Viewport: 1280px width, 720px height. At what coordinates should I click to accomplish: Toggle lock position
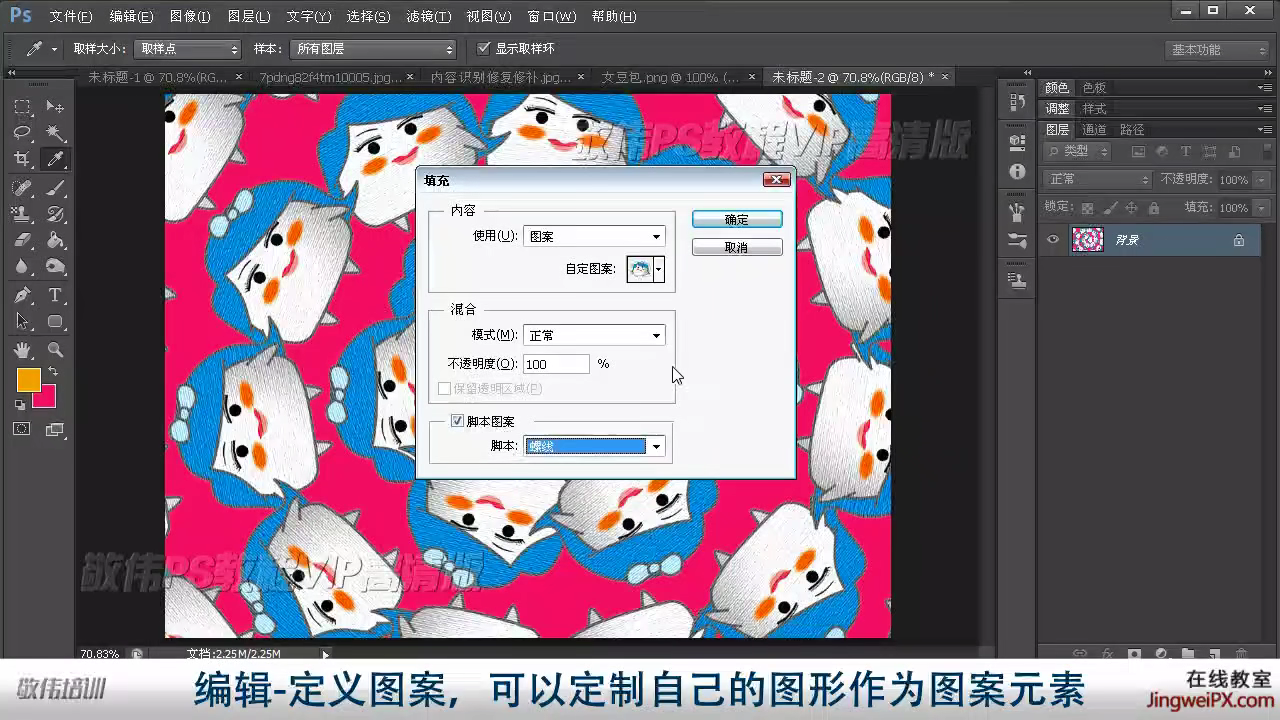[1132, 208]
